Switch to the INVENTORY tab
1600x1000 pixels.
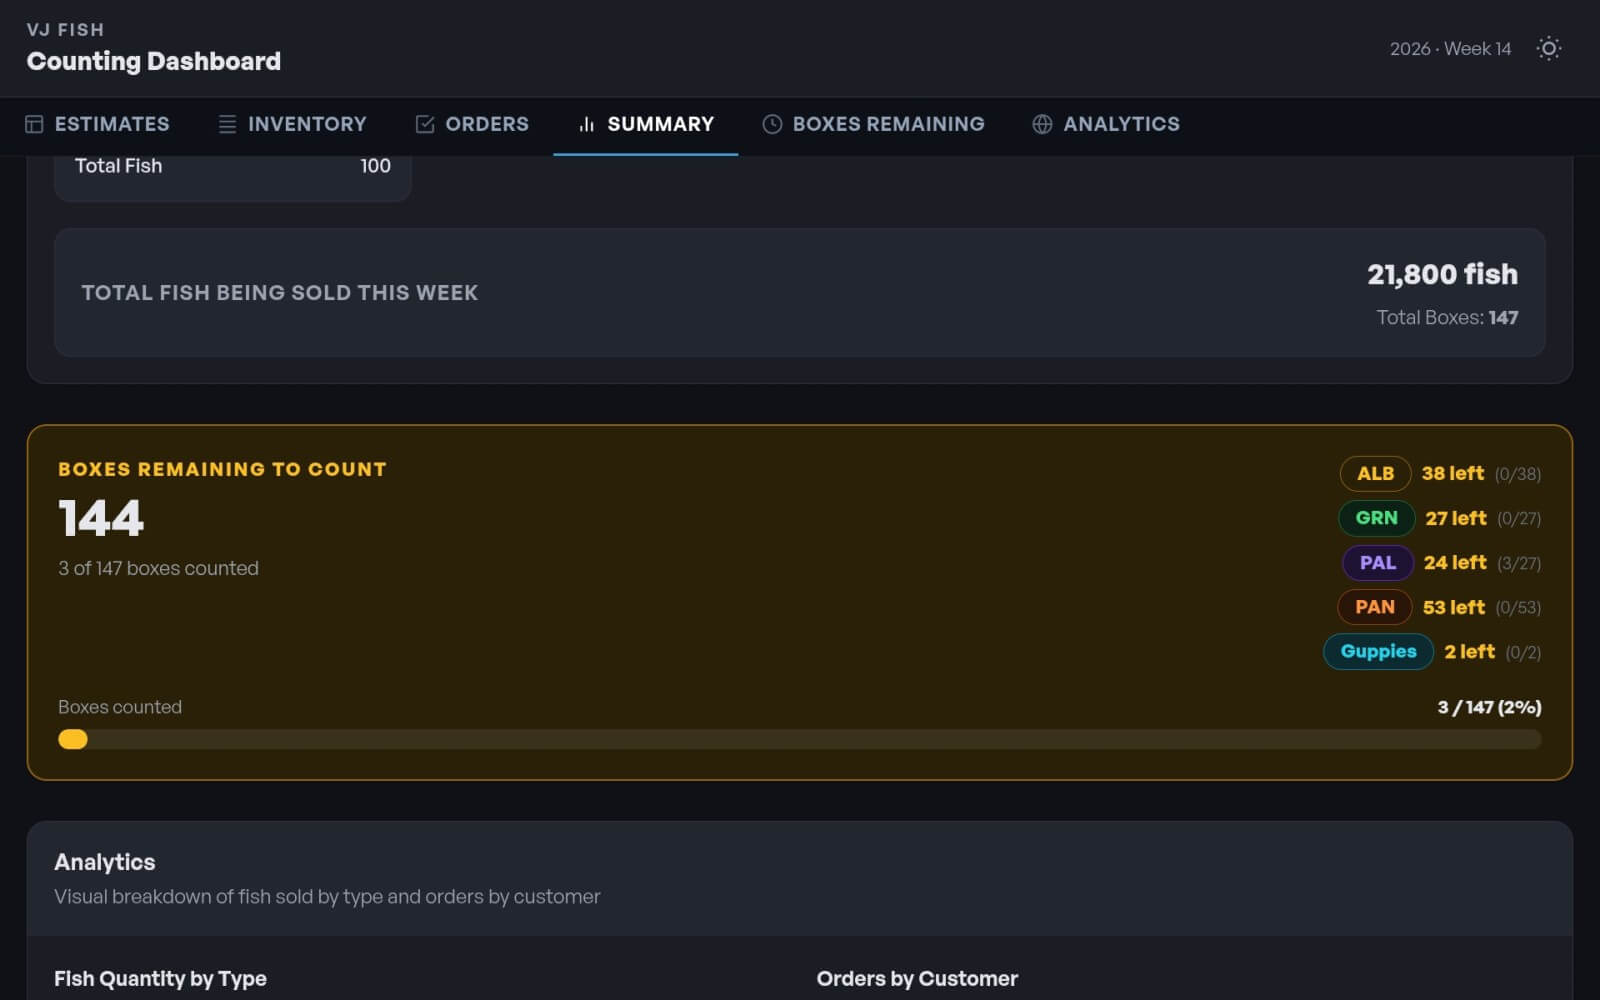306,124
